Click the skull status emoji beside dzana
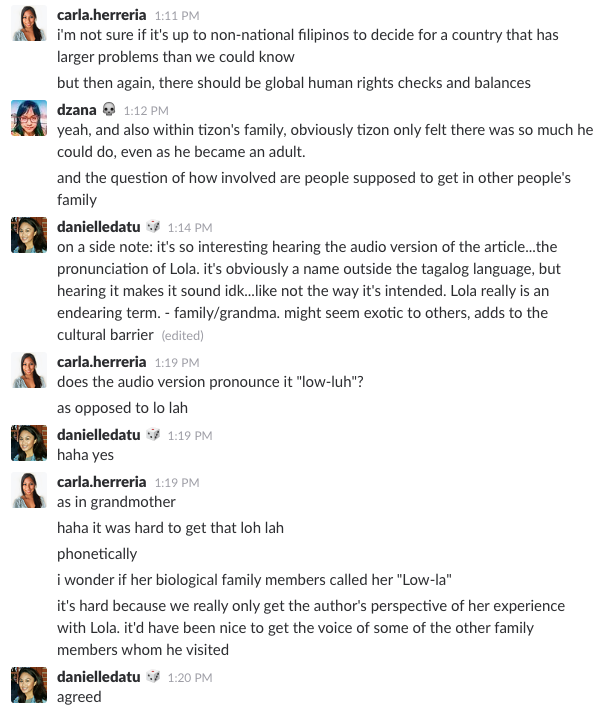 click(109, 109)
